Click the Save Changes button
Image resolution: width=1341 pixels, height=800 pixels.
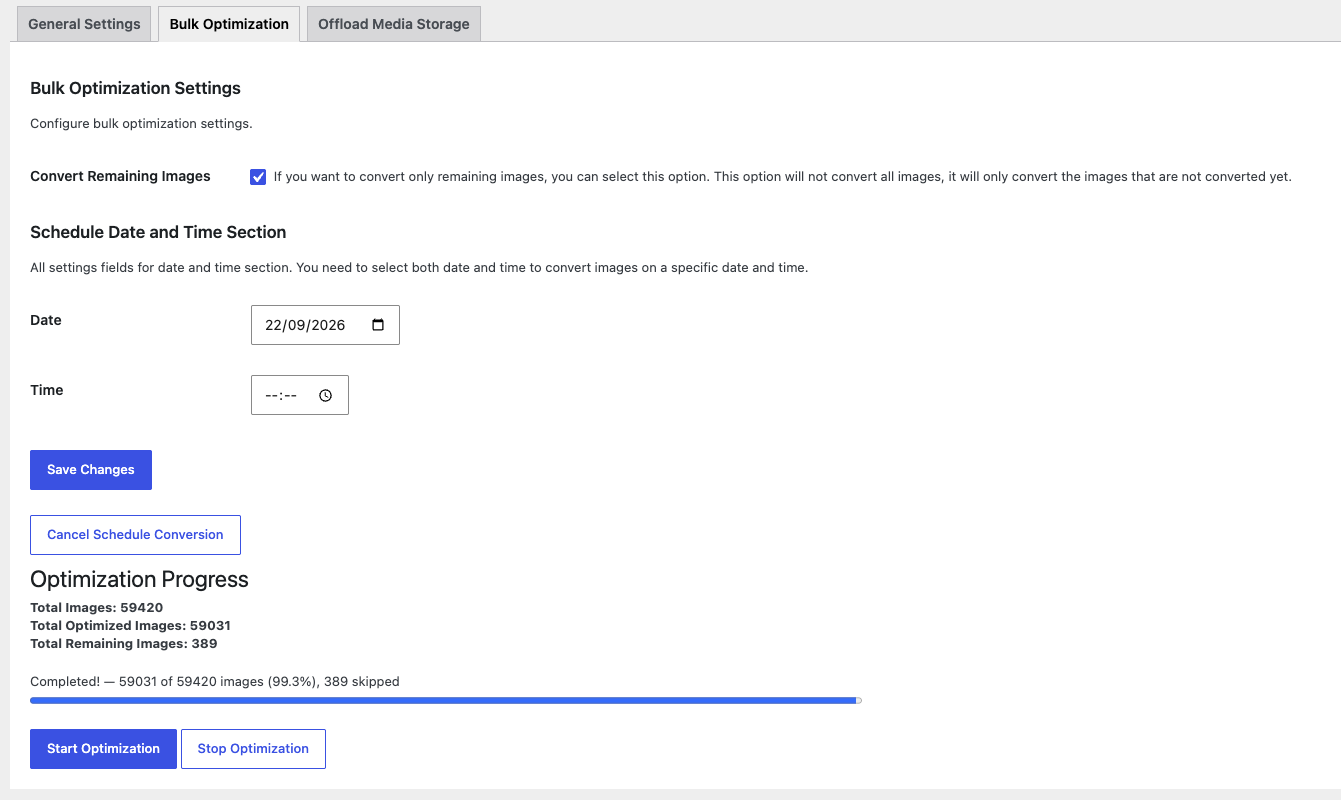(91, 470)
